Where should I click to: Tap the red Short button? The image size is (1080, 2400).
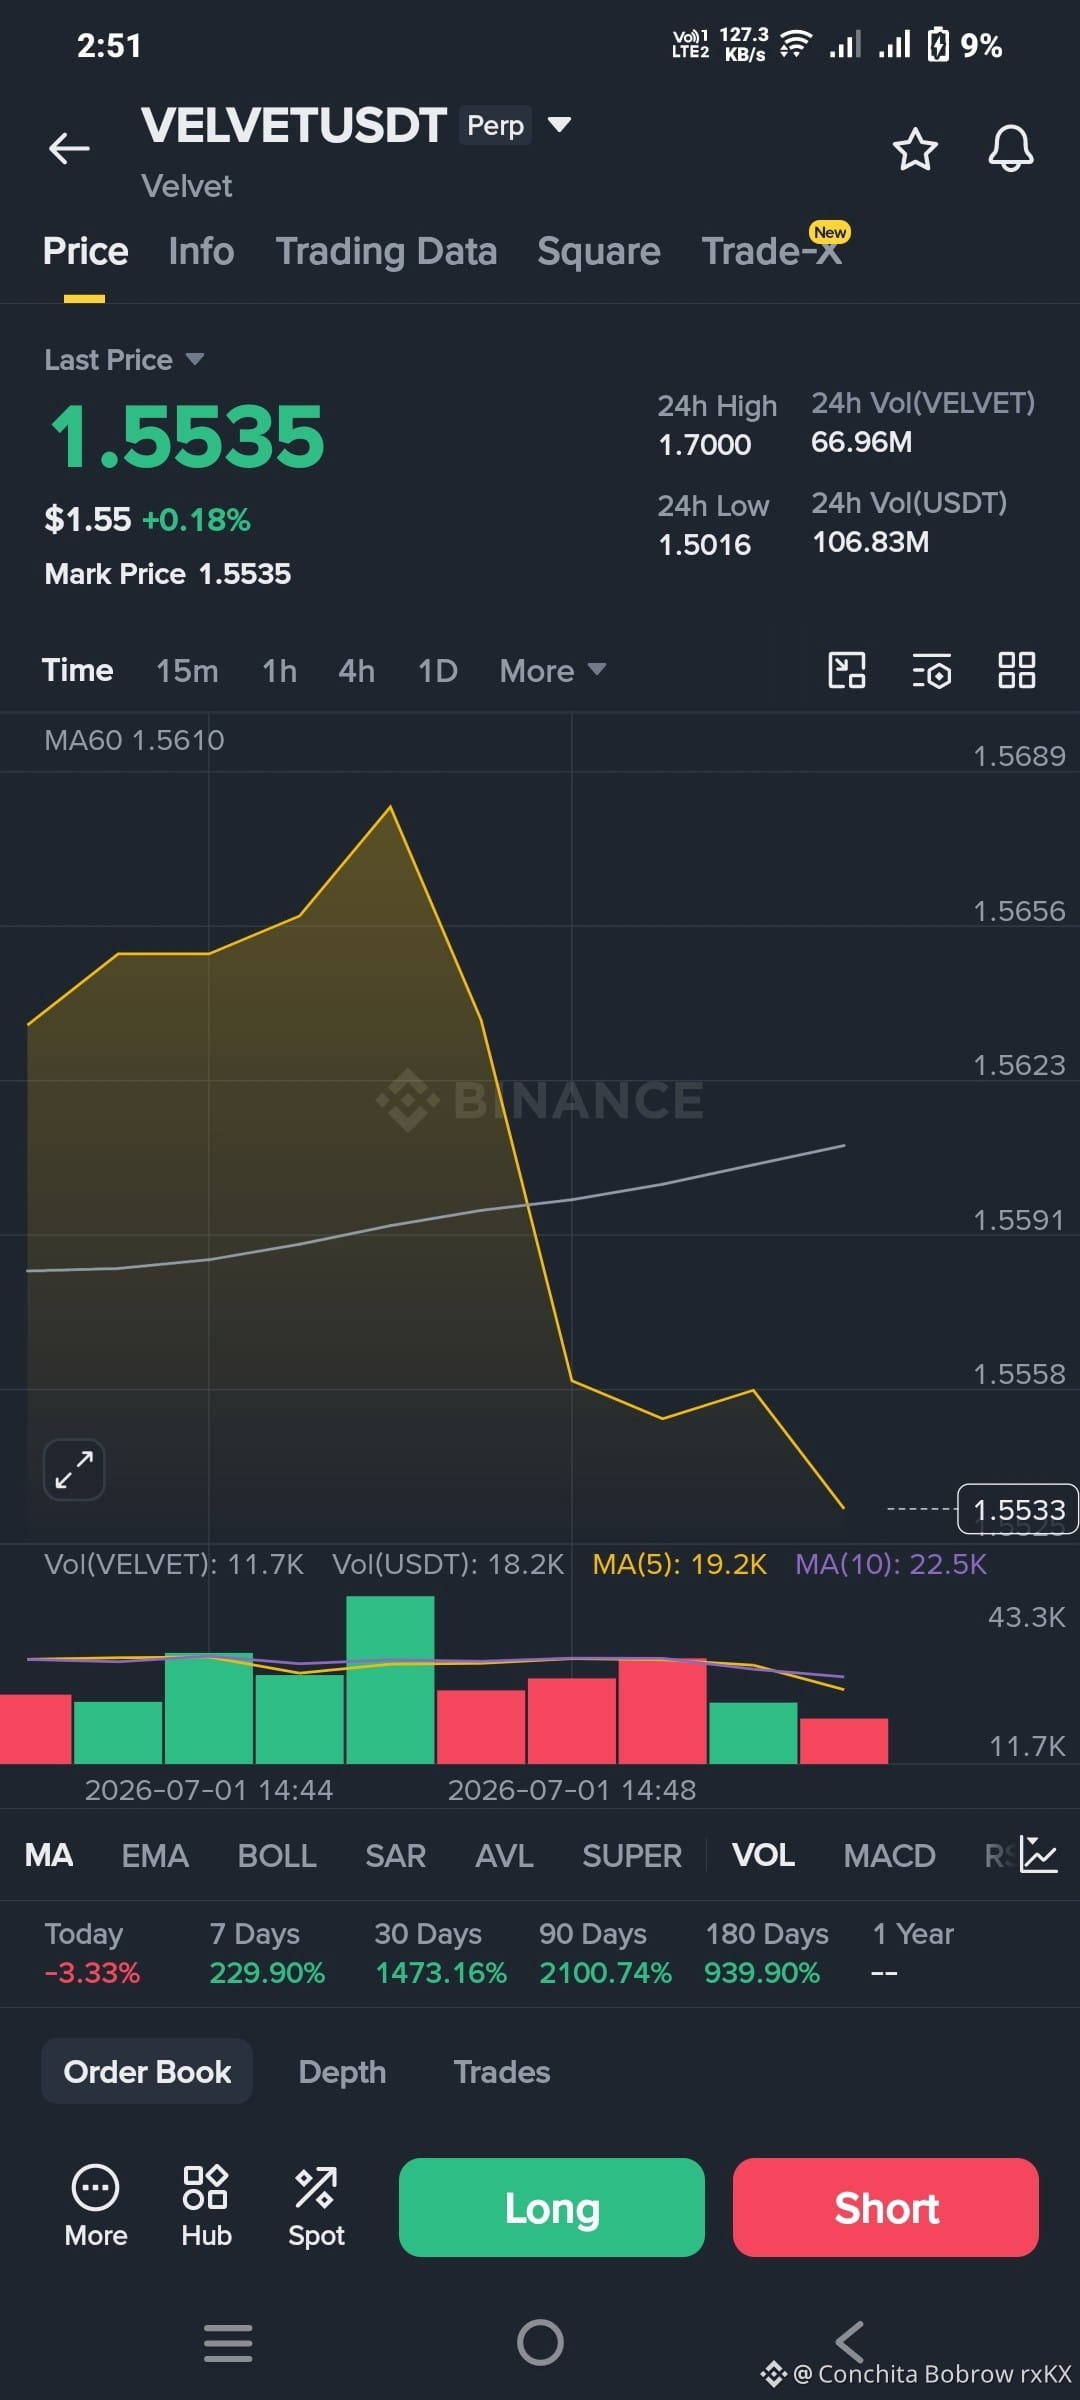click(x=886, y=2207)
